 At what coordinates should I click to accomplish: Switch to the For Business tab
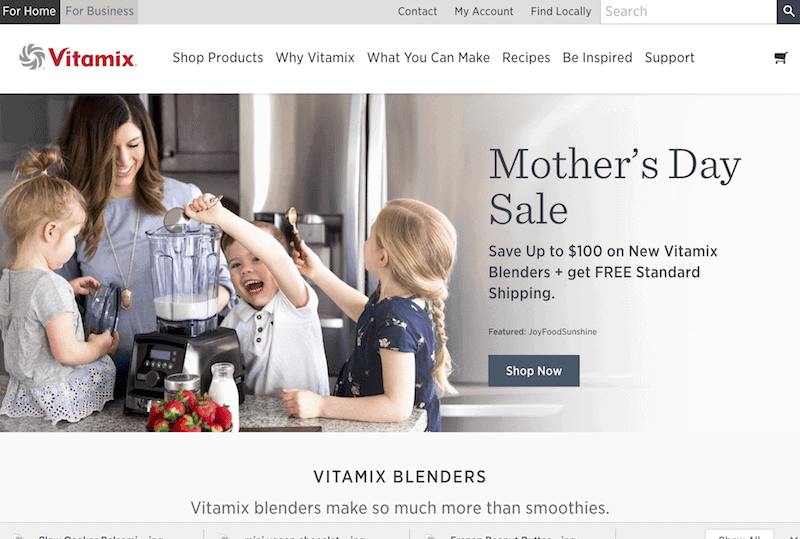pyautogui.click(x=99, y=11)
